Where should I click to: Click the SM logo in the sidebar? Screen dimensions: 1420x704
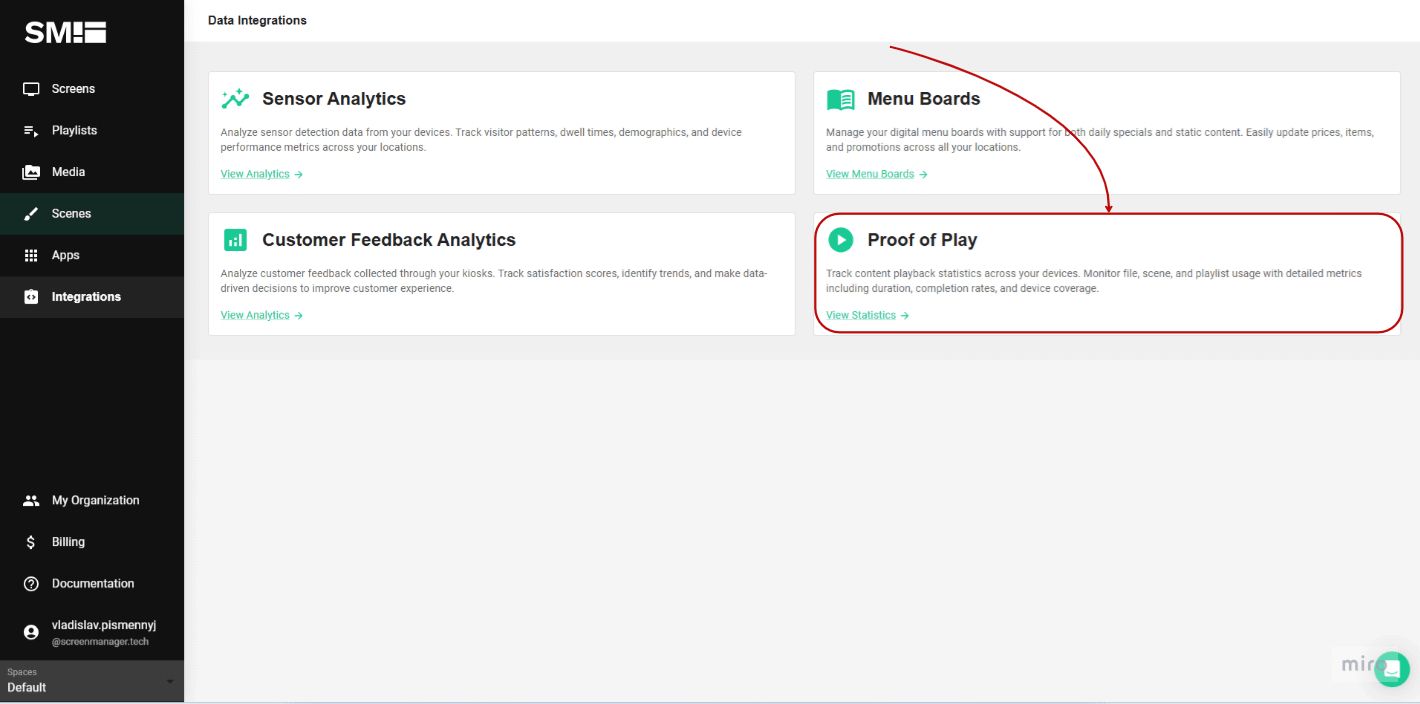[65, 32]
